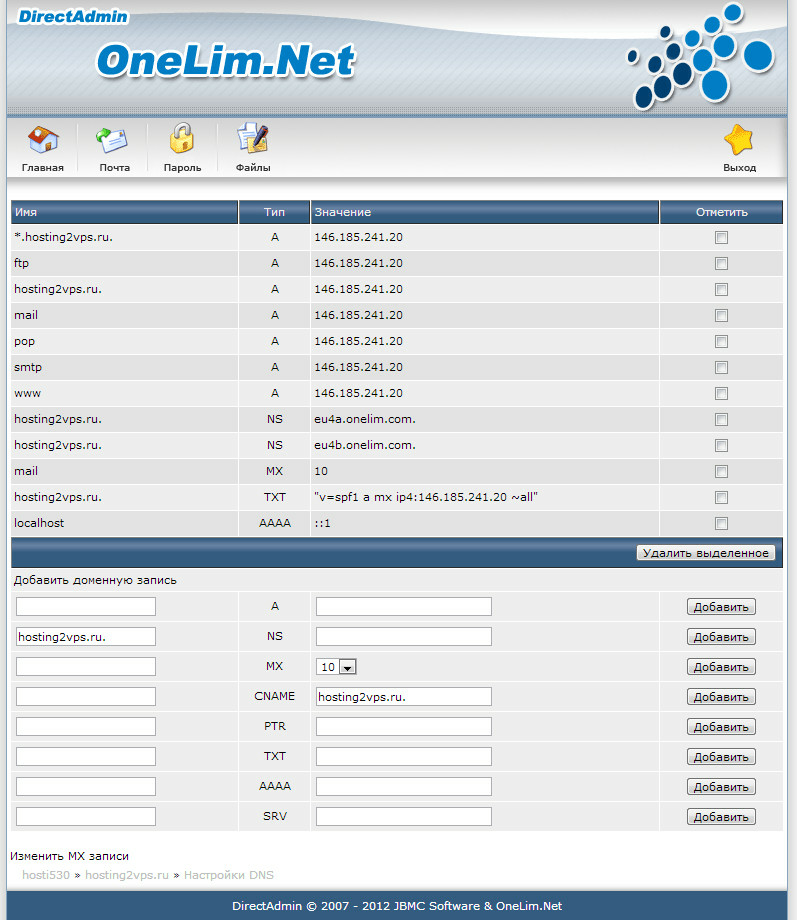Image resolution: width=797 pixels, height=920 pixels.
Task: Focus the PTR record value field
Action: [x=404, y=726]
